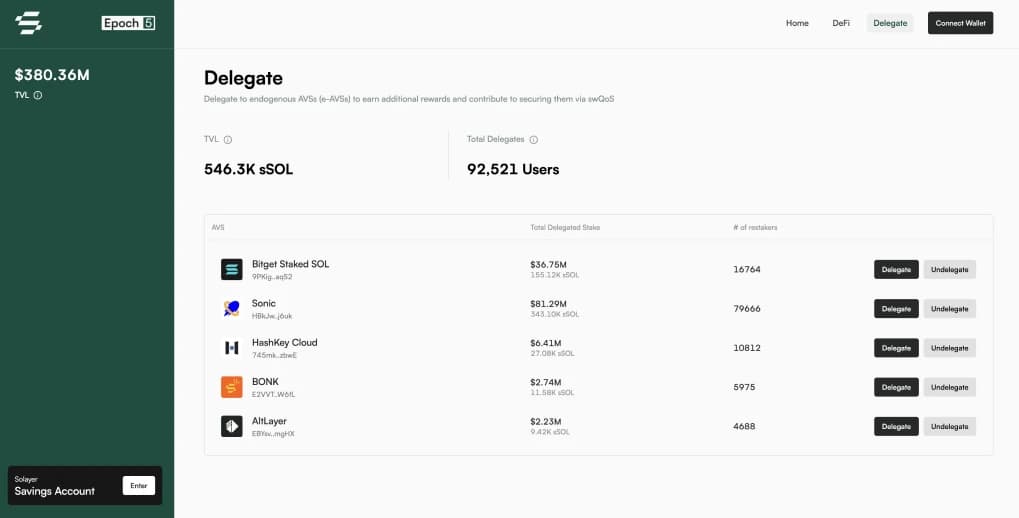1019x518 pixels.
Task: Click the TVL info icon in sidebar
Action: [x=38, y=95]
